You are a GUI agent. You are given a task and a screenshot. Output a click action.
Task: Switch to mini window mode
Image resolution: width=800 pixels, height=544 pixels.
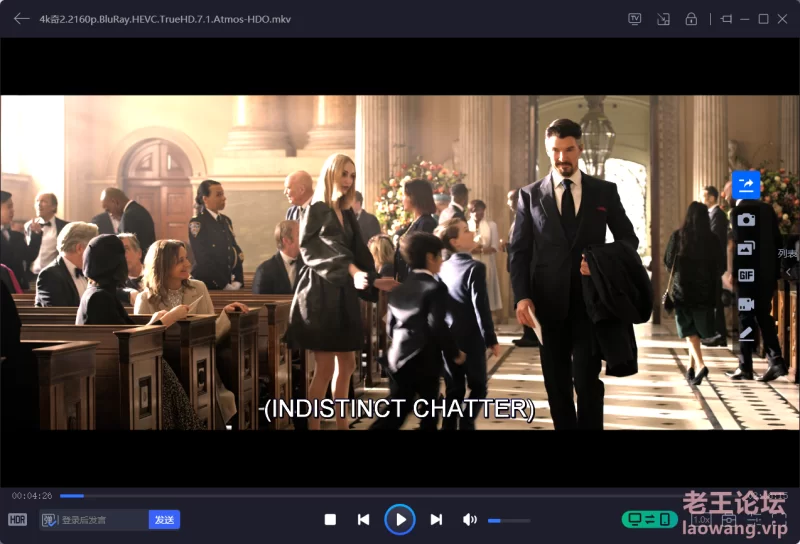click(x=663, y=19)
